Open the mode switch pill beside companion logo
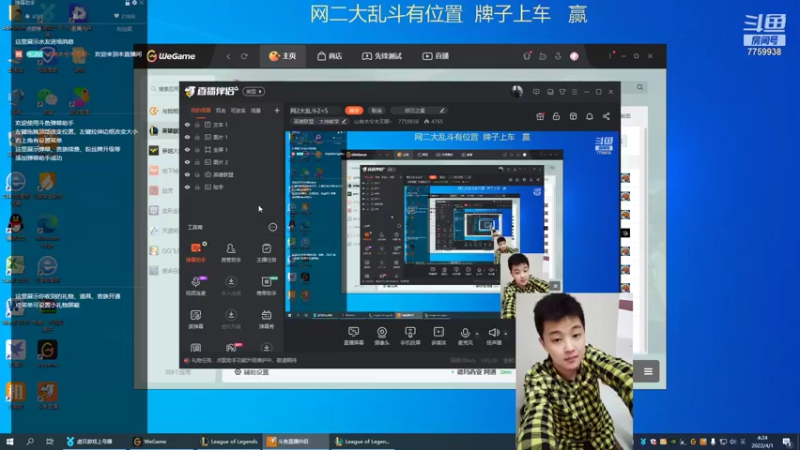Screen dimensions: 800x450 (x=254, y=91)
